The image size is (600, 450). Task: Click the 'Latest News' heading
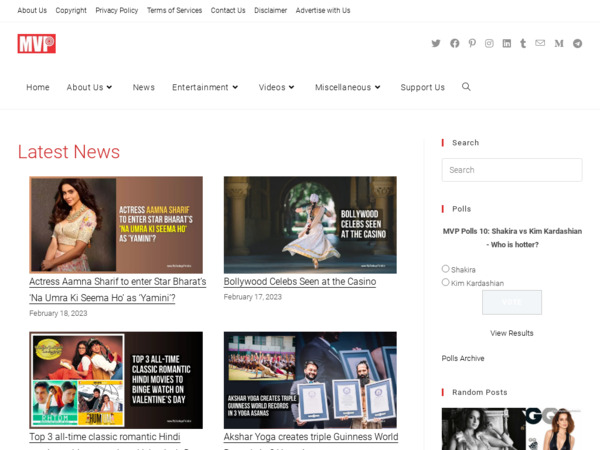pos(69,152)
